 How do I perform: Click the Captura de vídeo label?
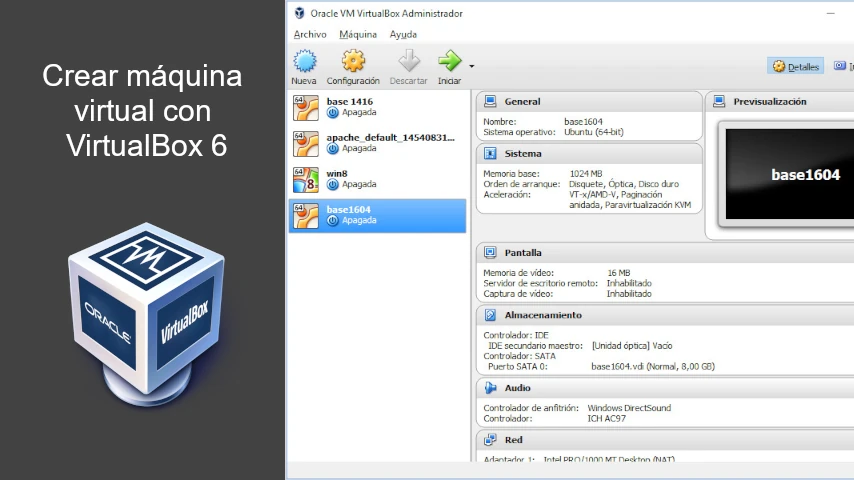point(518,294)
